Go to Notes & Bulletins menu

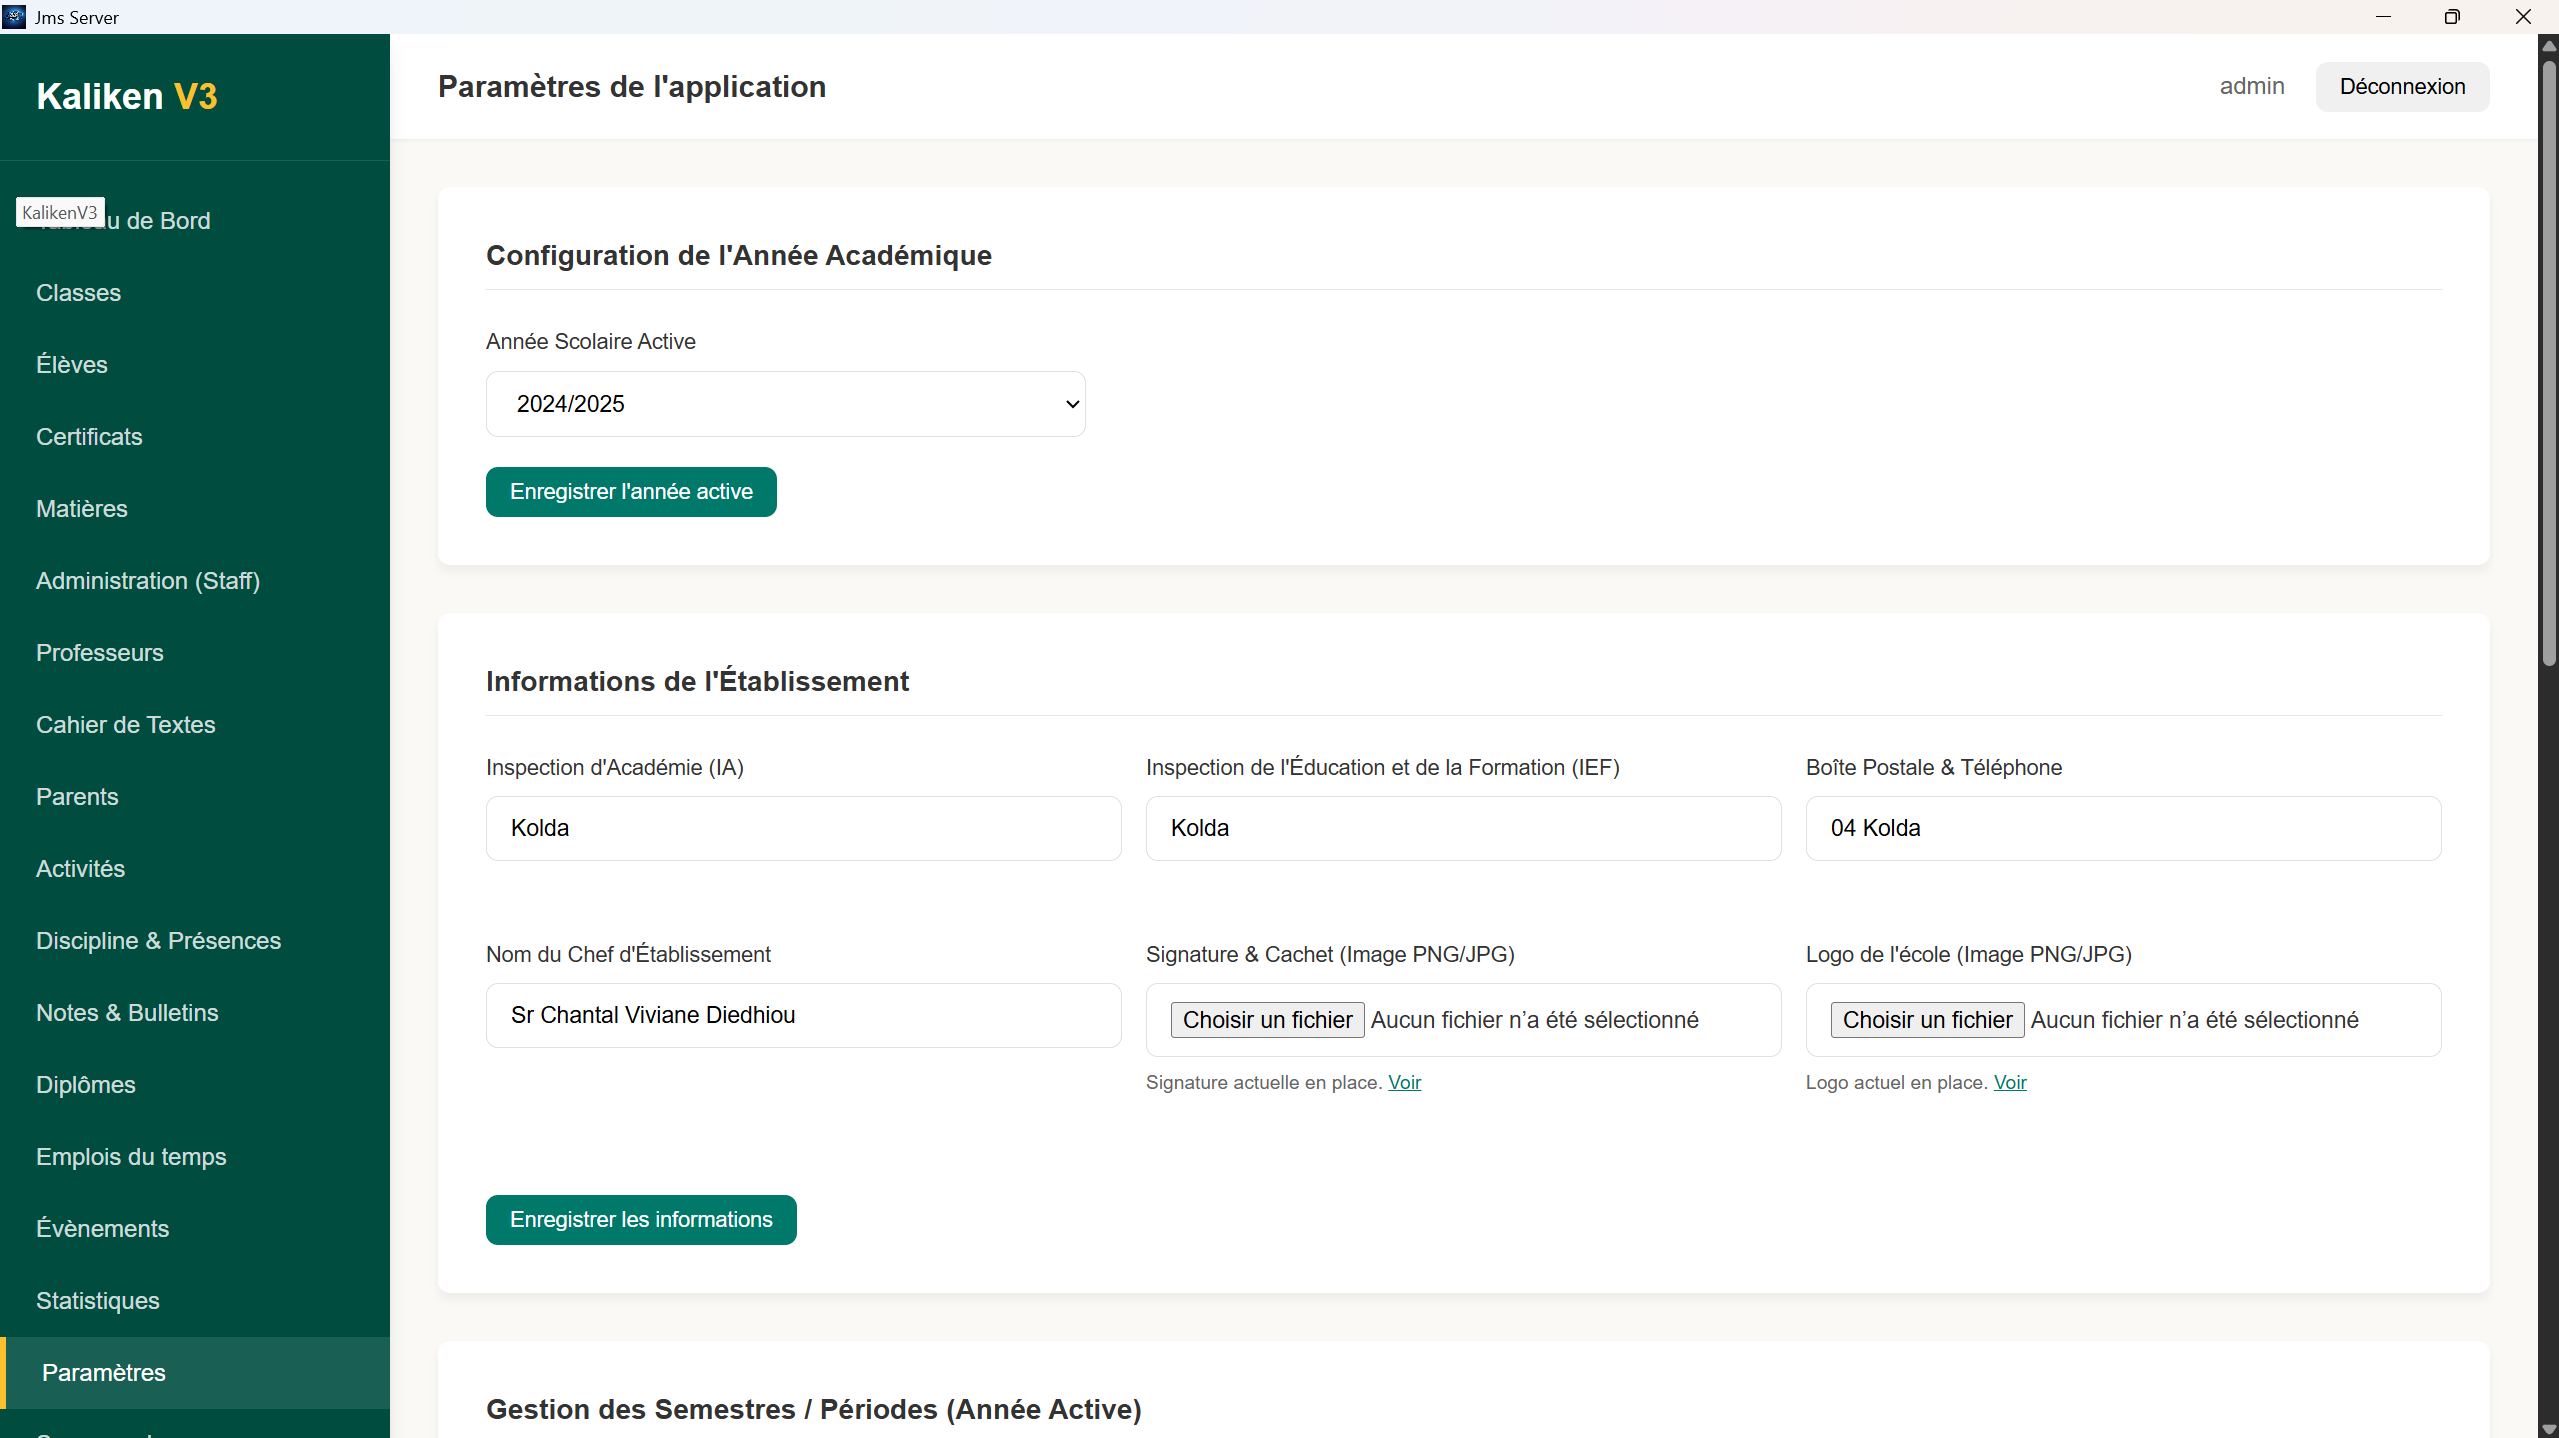click(127, 1013)
